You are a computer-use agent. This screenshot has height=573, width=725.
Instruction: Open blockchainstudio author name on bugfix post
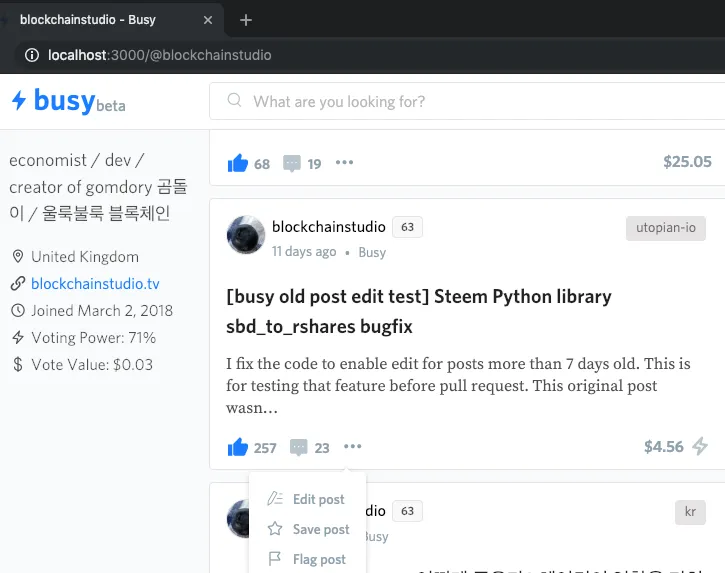point(329,227)
